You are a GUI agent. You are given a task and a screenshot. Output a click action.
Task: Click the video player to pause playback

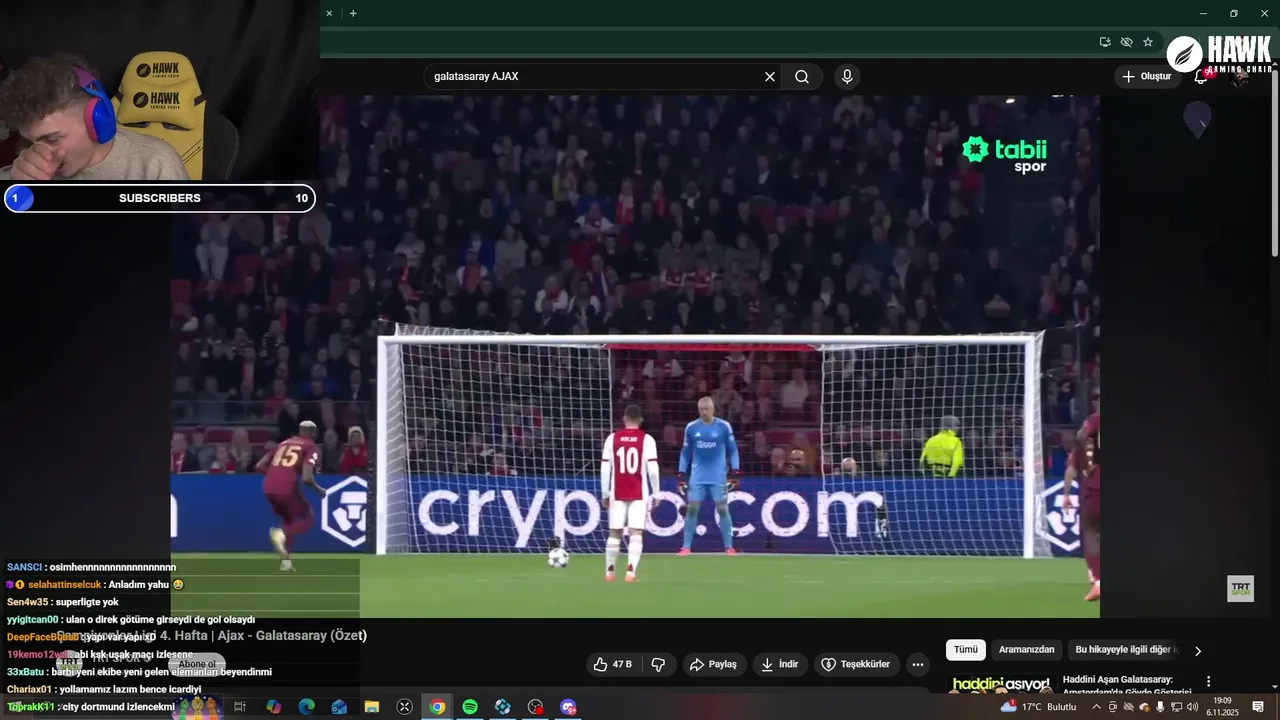635,356
